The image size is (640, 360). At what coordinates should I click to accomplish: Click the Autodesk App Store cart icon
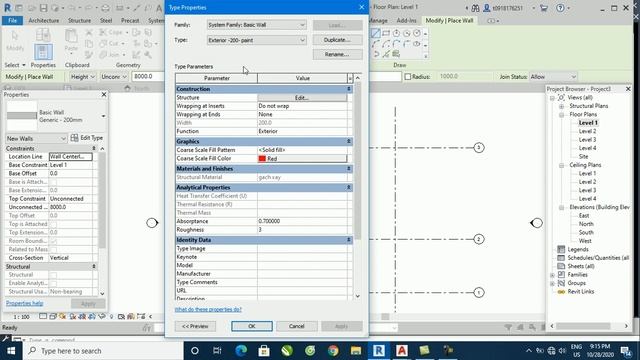[x=543, y=8]
